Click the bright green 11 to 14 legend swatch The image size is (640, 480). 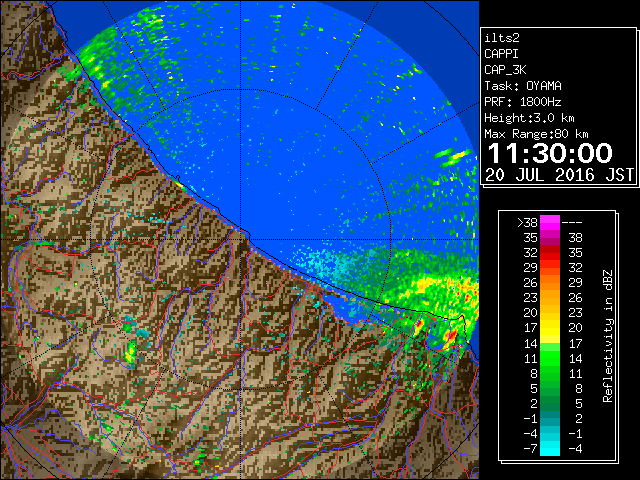click(550, 358)
